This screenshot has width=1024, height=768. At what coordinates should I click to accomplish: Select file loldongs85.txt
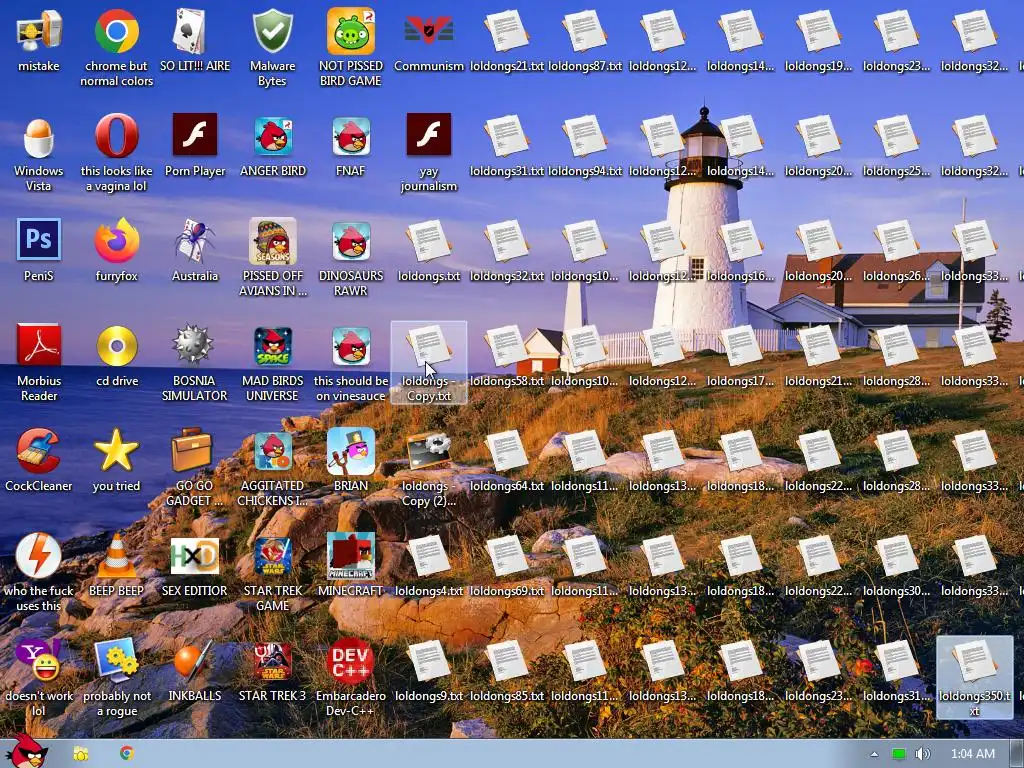[x=507, y=661]
